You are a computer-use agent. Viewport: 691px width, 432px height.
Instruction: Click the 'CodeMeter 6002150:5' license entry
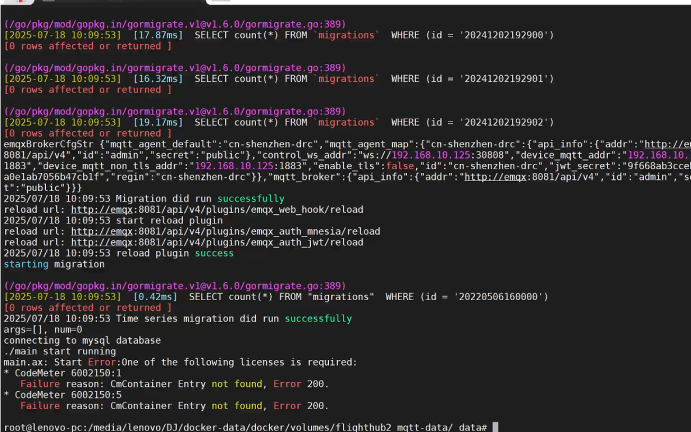tap(63, 395)
